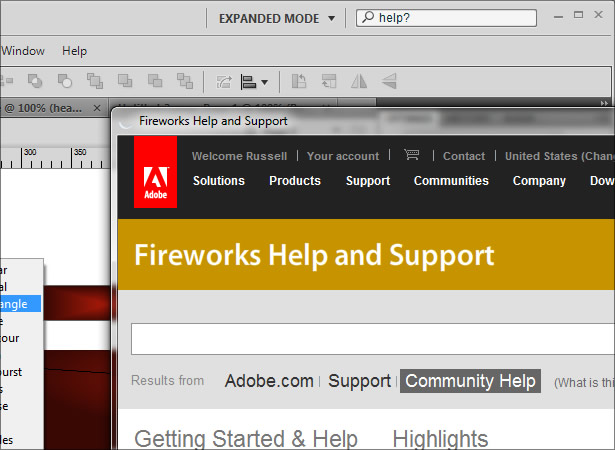Click the Highlights heading

coord(440,439)
